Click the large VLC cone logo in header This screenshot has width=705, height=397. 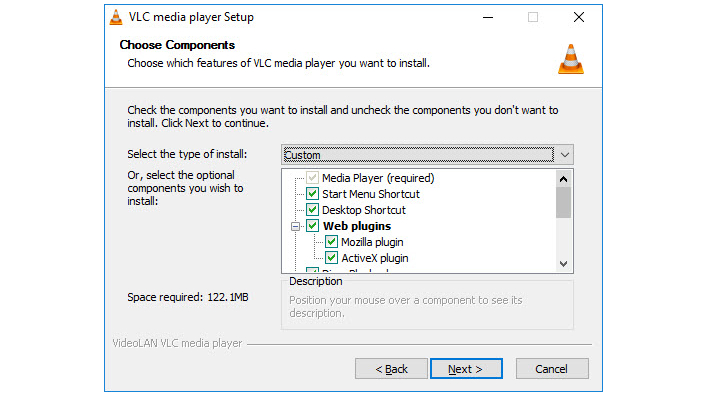tap(571, 59)
